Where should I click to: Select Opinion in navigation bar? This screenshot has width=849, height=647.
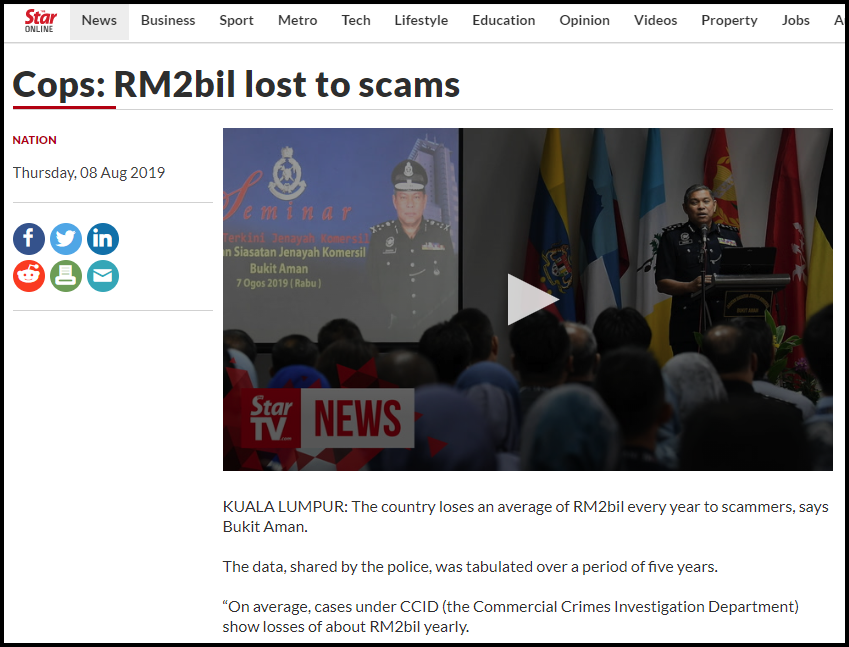click(584, 21)
